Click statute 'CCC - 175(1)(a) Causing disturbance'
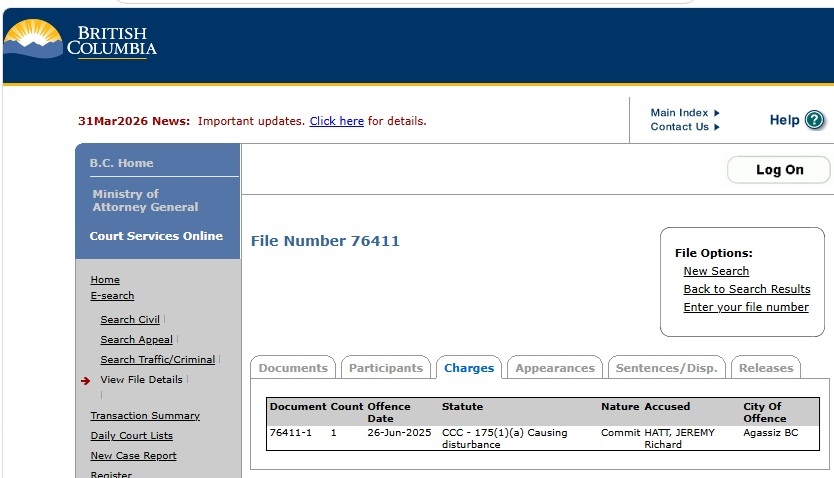Screen dimensions: 834x478 (504, 439)
